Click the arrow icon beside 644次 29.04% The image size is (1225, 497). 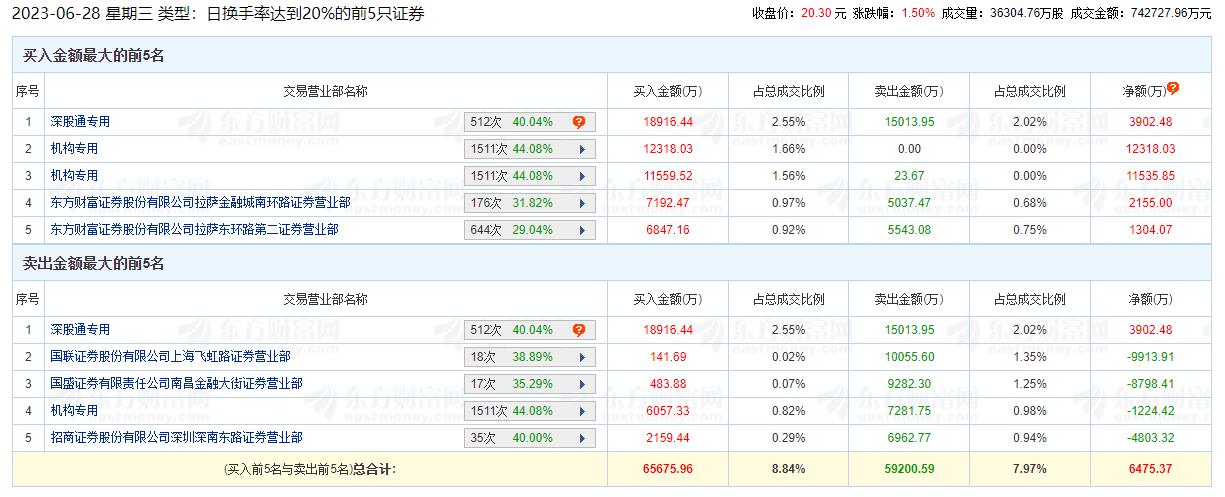(581, 230)
